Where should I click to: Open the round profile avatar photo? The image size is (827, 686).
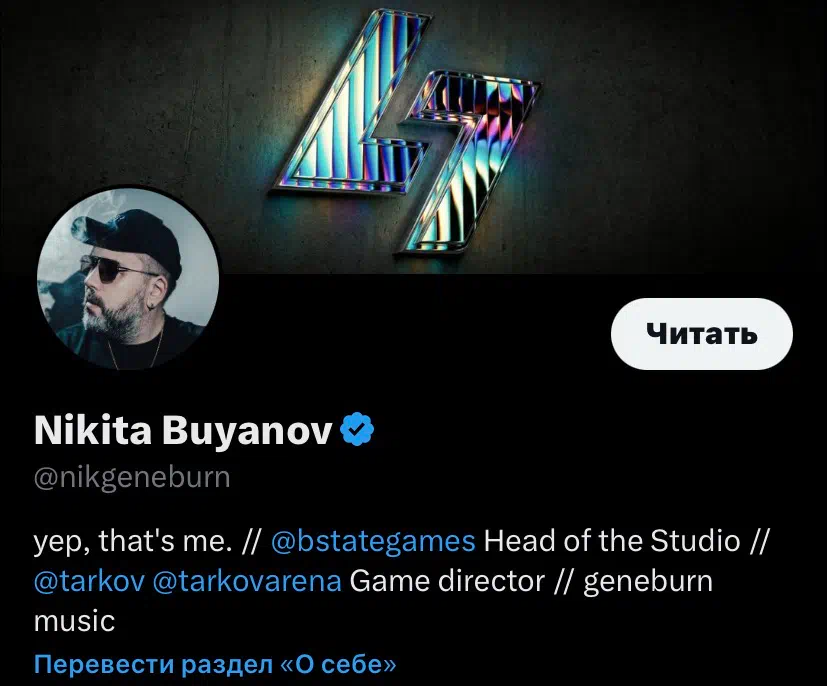tap(128, 279)
